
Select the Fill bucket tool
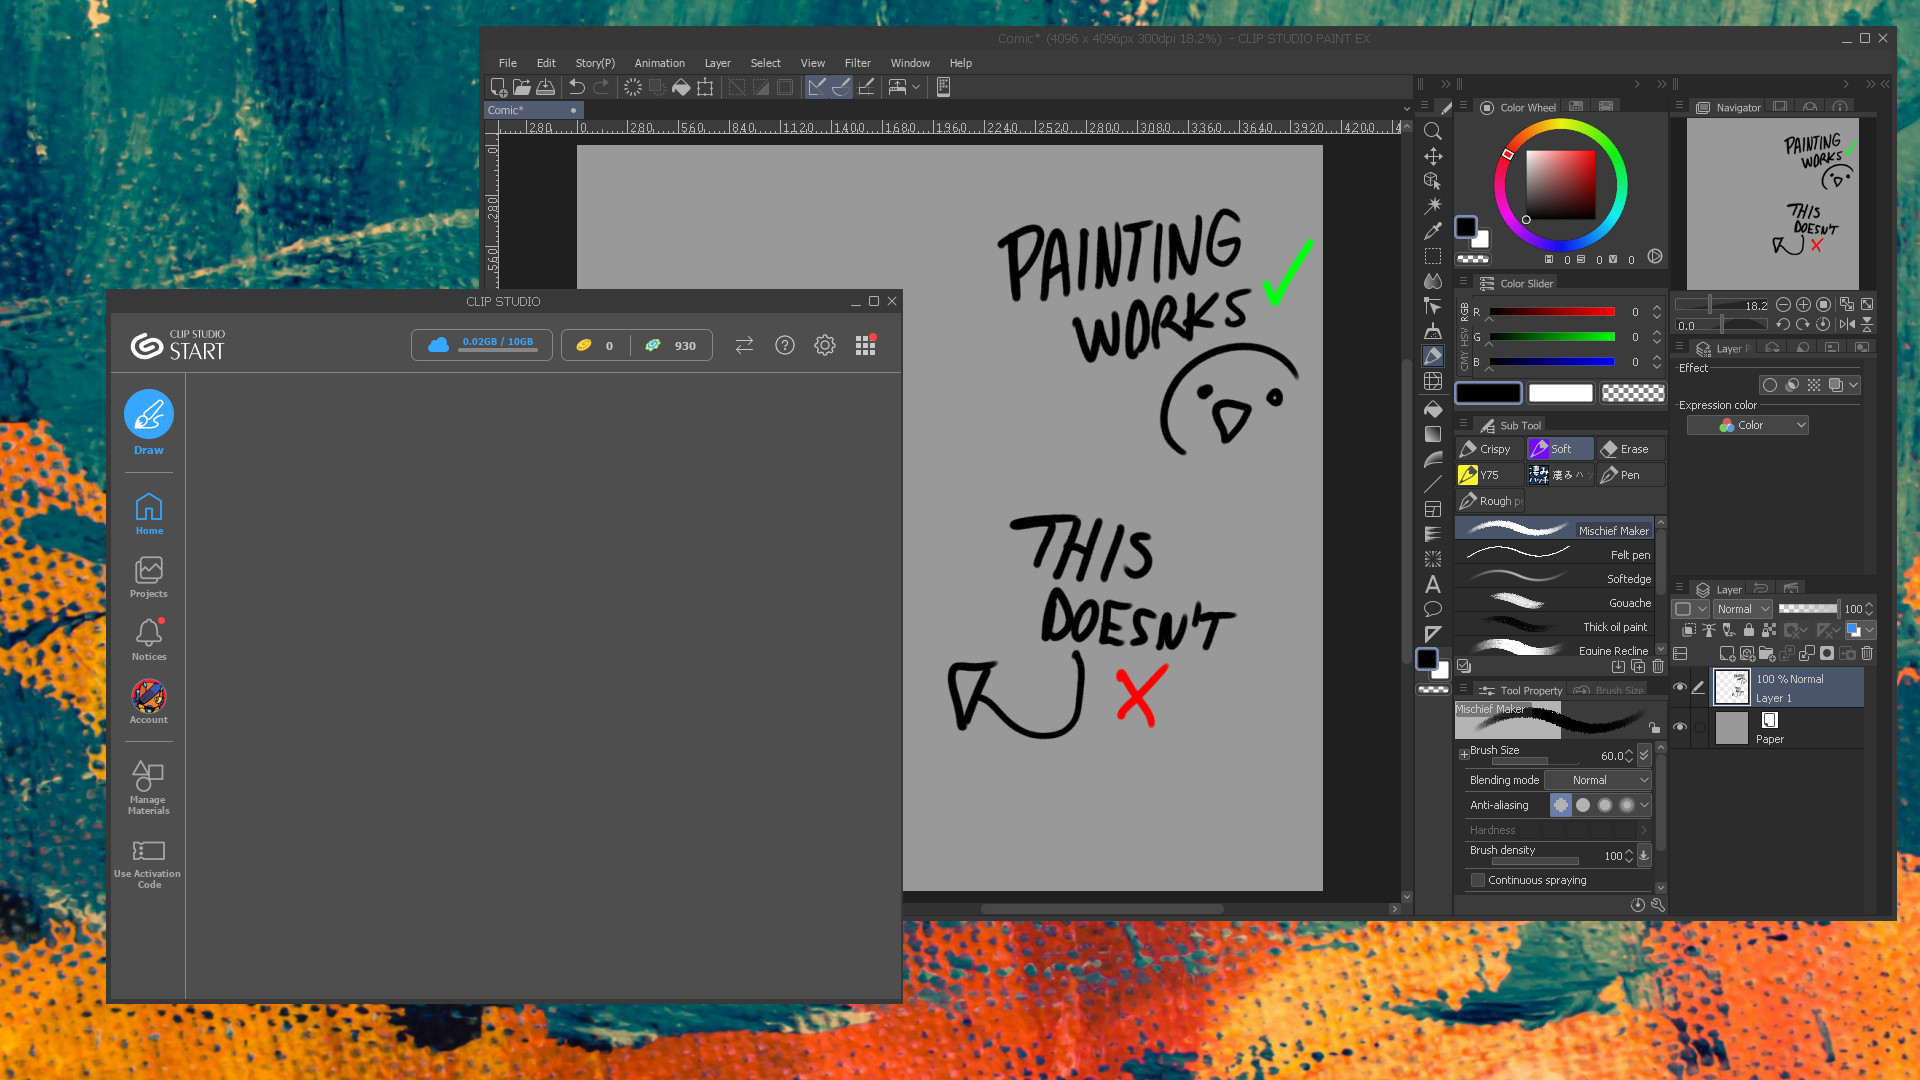(1432, 408)
